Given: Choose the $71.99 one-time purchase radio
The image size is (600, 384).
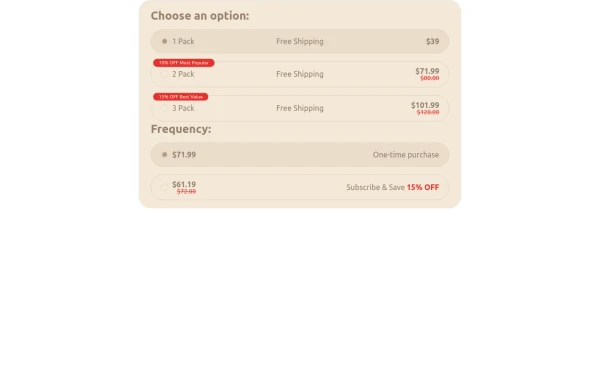Looking at the screenshot, I should pyautogui.click(x=165, y=155).
